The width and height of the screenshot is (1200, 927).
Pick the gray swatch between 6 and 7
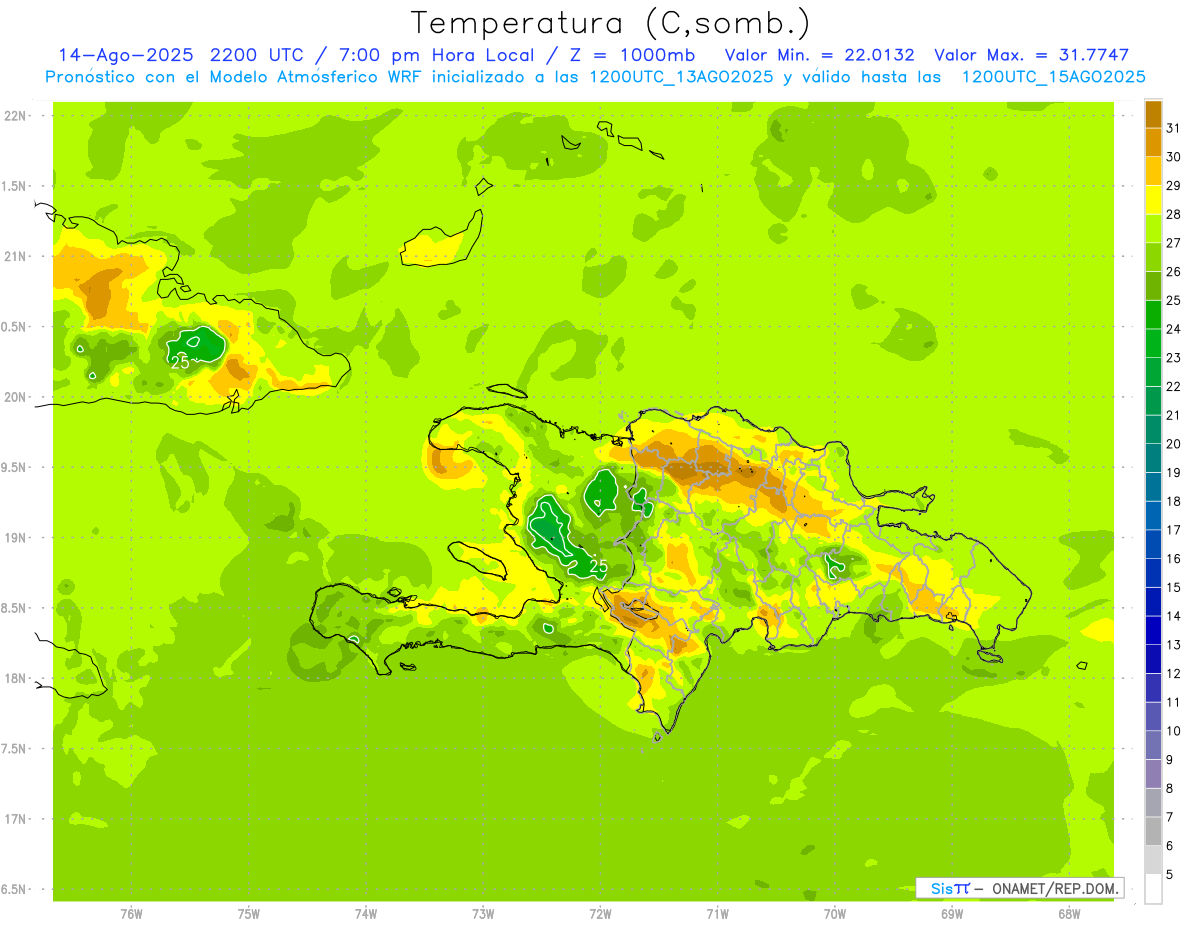tap(1154, 831)
